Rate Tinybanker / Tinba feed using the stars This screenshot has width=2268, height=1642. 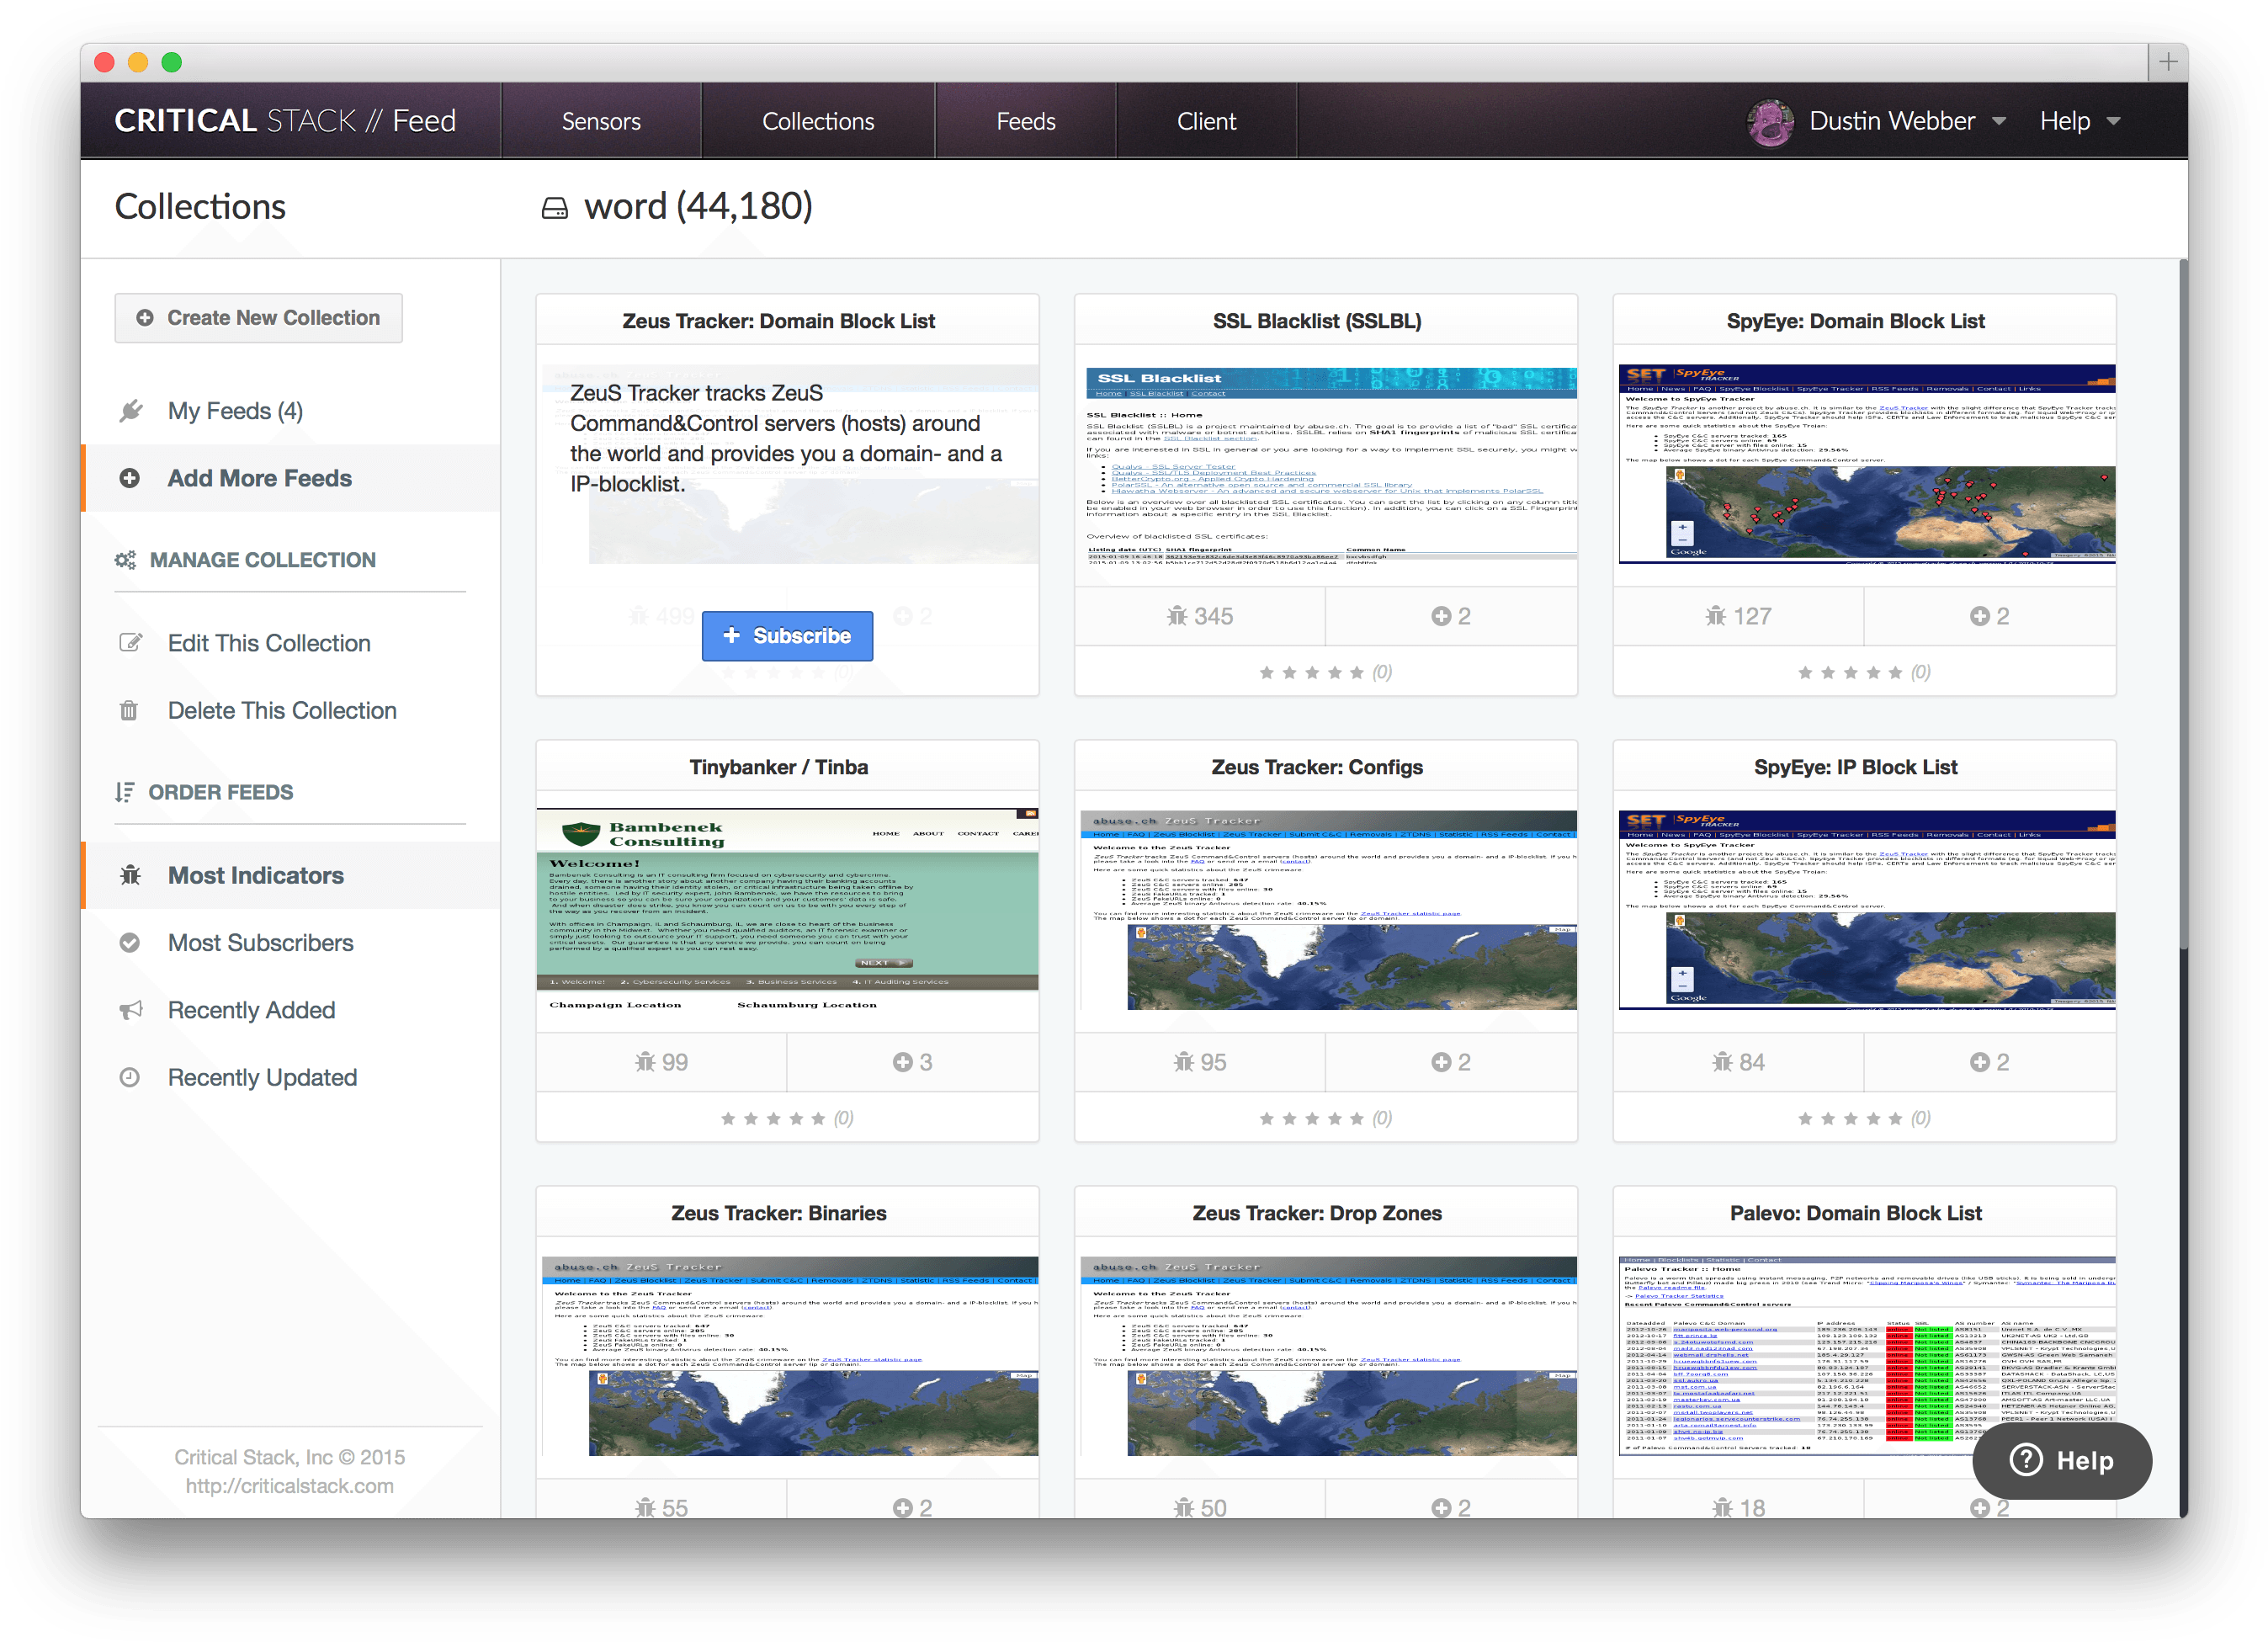(773, 1118)
